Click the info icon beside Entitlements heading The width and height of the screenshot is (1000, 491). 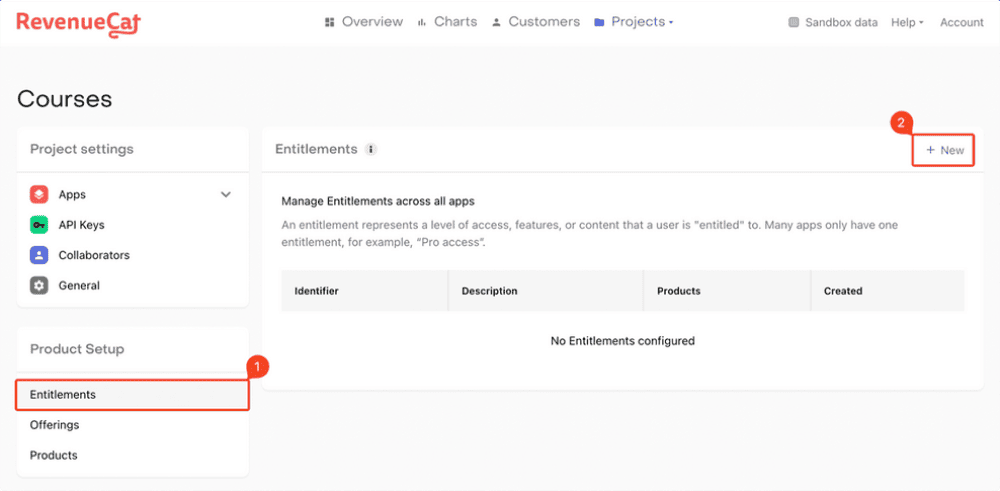click(x=371, y=150)
